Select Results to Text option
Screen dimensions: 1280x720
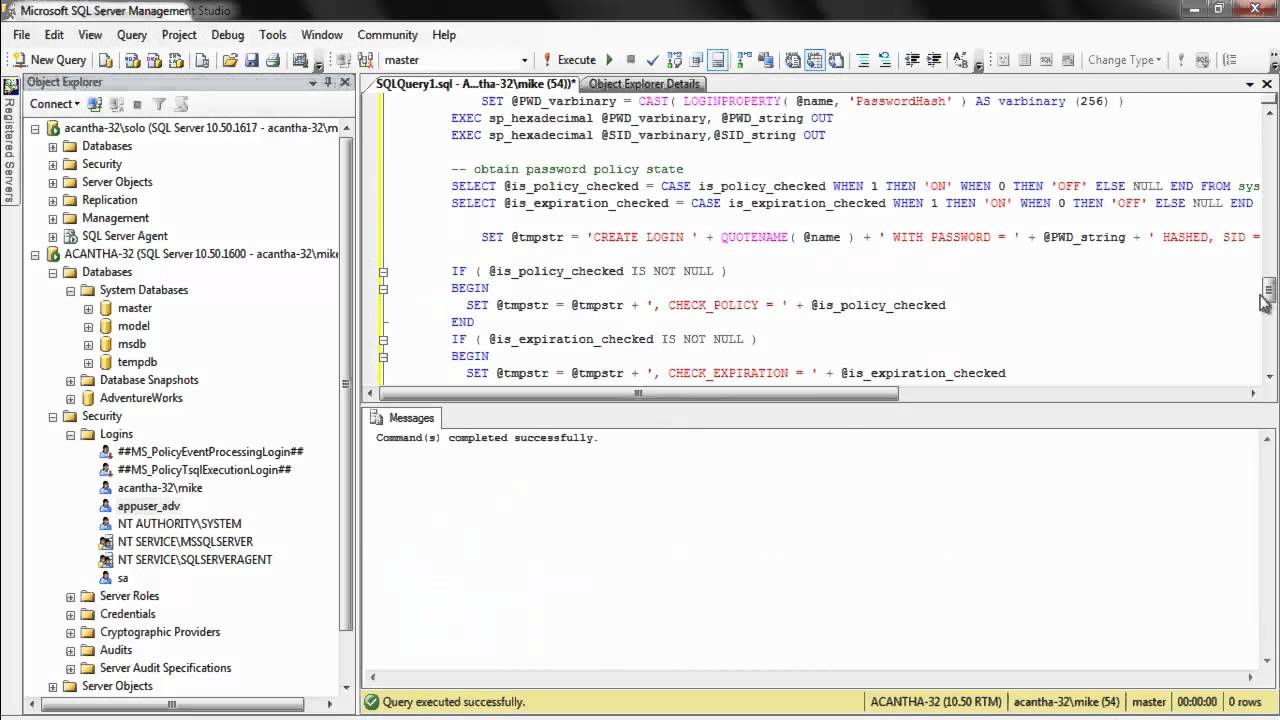pos(793,60)
